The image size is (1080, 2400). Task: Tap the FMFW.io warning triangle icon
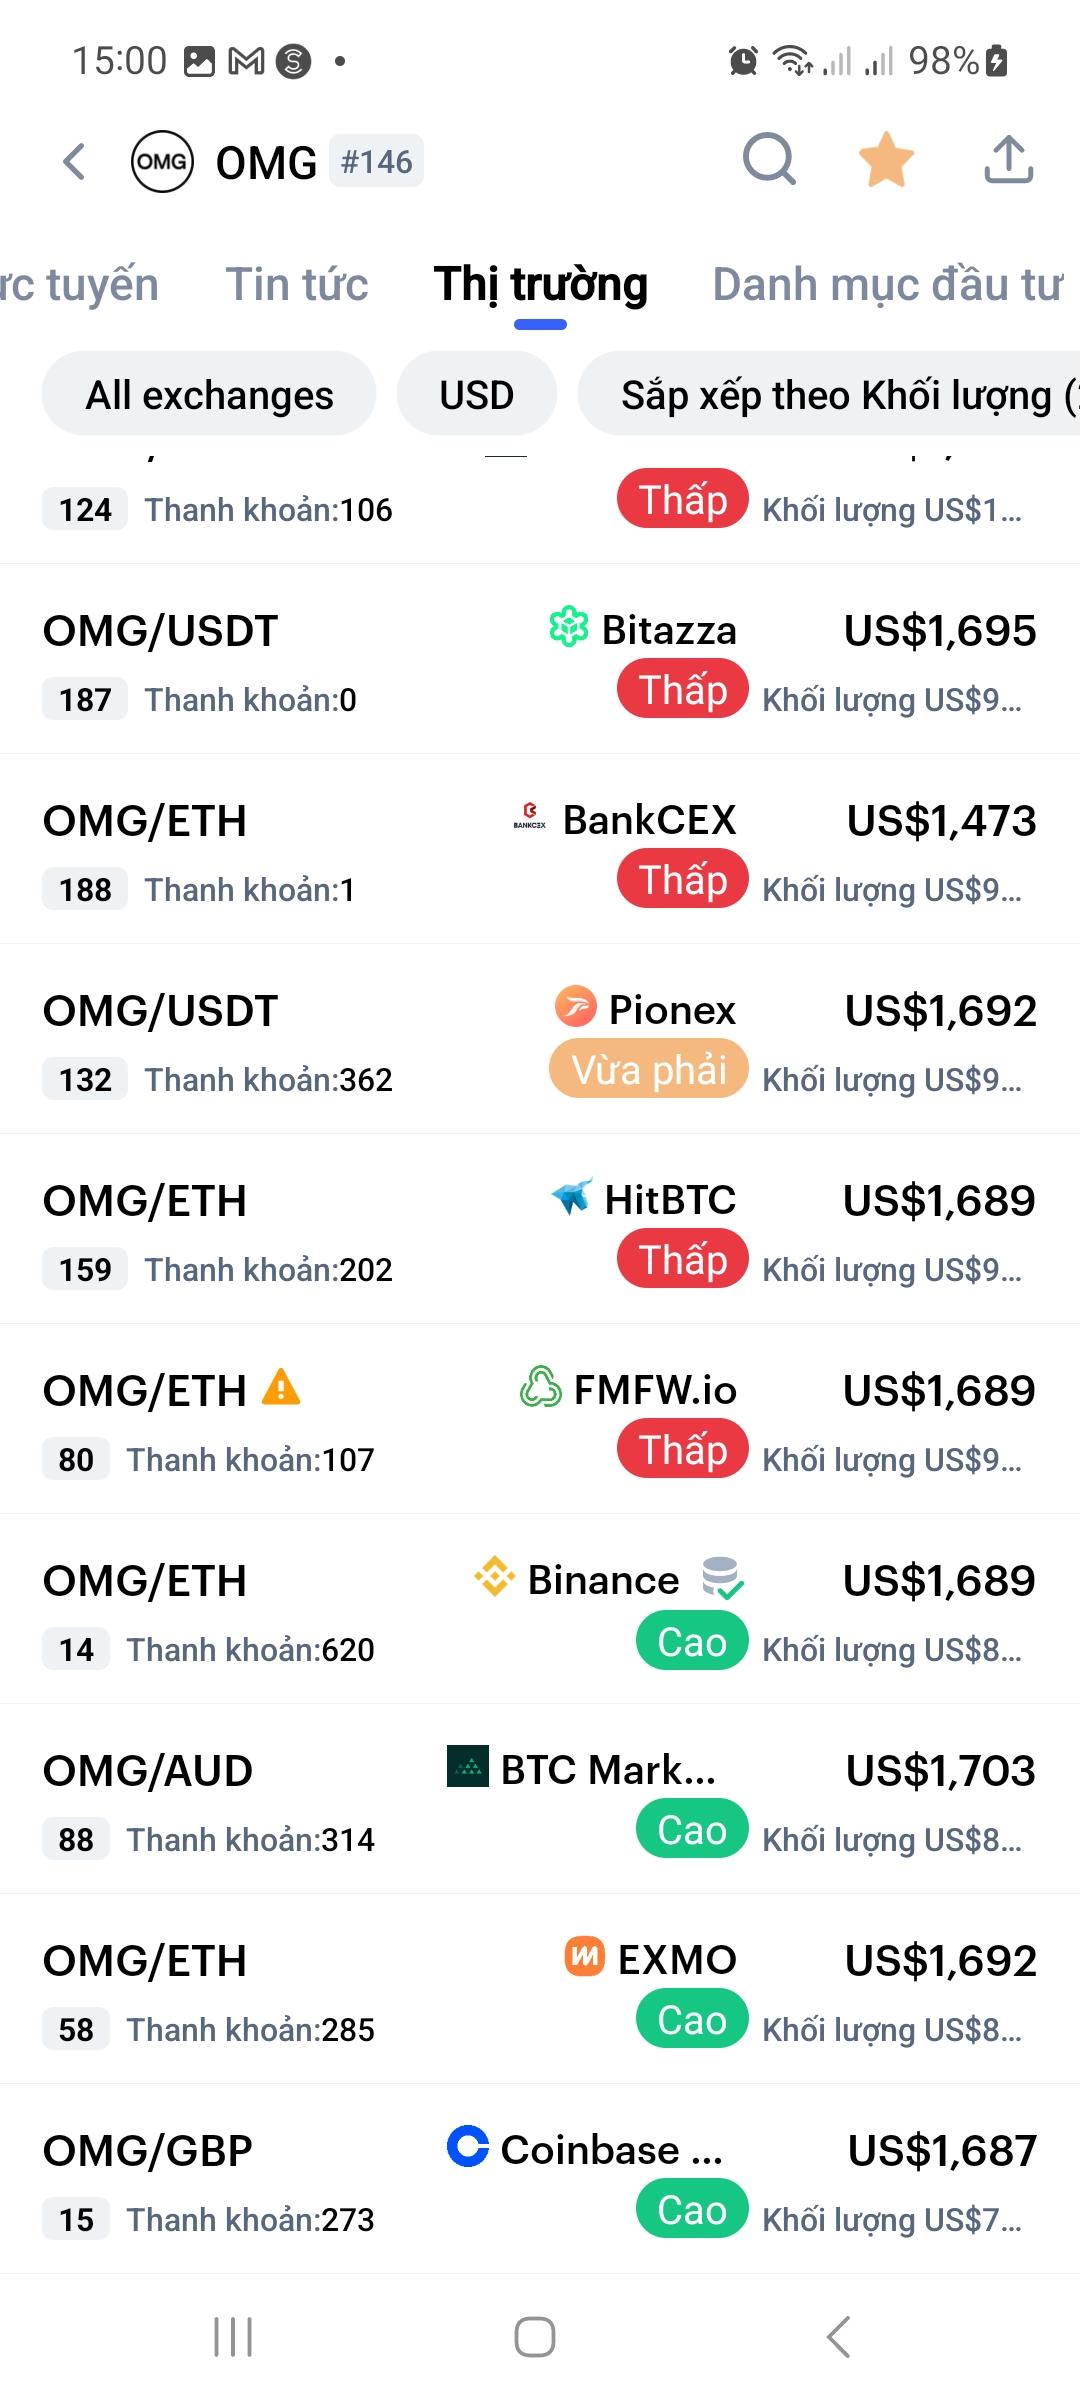point(281,1388)
